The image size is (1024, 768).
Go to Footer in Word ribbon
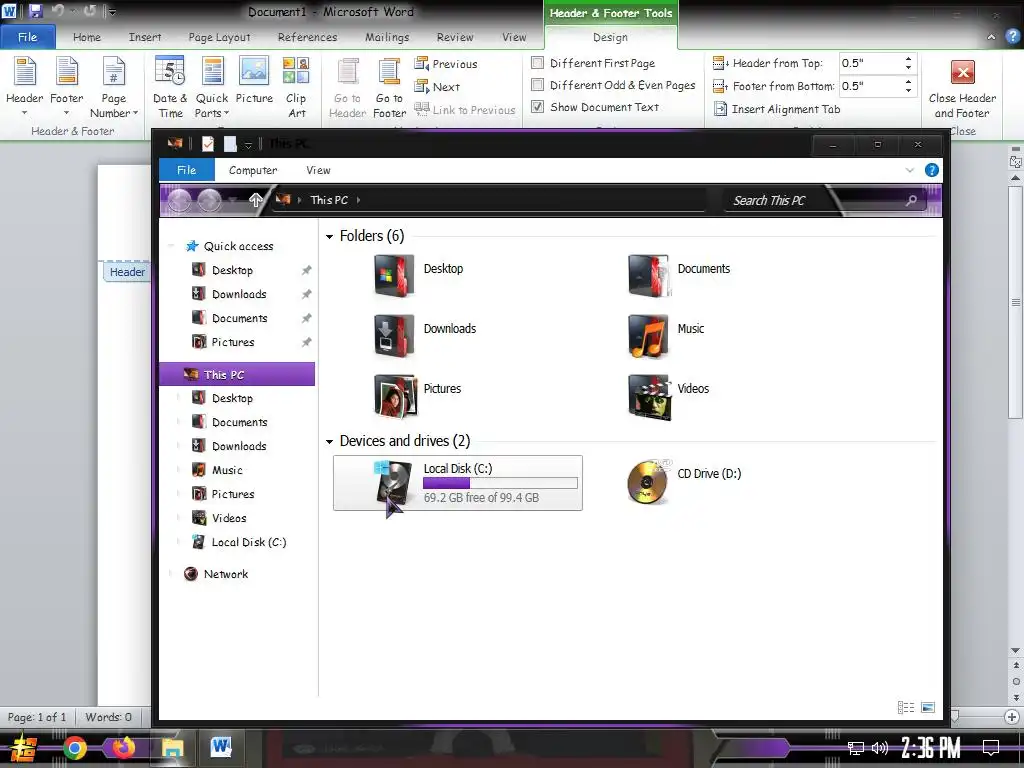(389, 87)
